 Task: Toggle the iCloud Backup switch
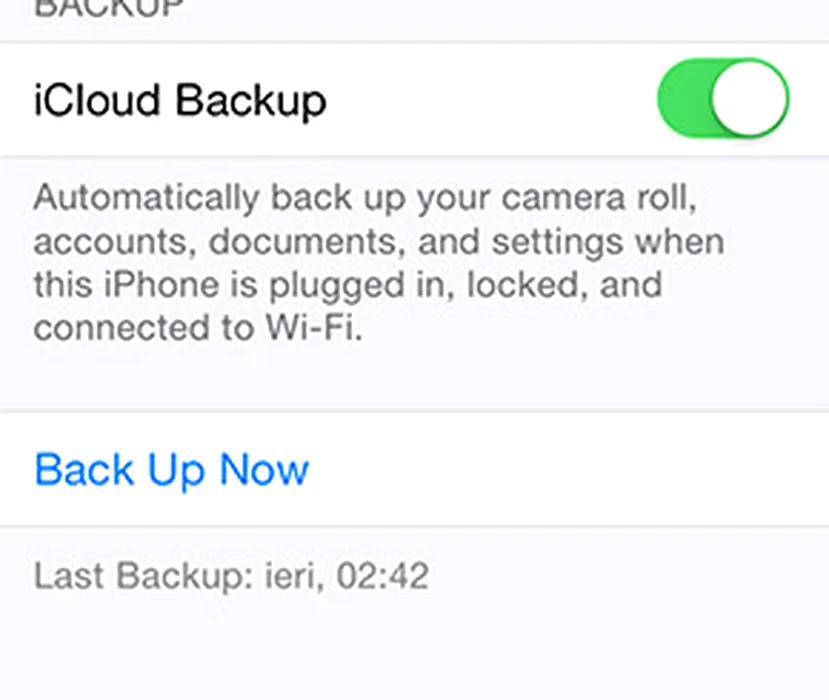(x=722, y=98)
